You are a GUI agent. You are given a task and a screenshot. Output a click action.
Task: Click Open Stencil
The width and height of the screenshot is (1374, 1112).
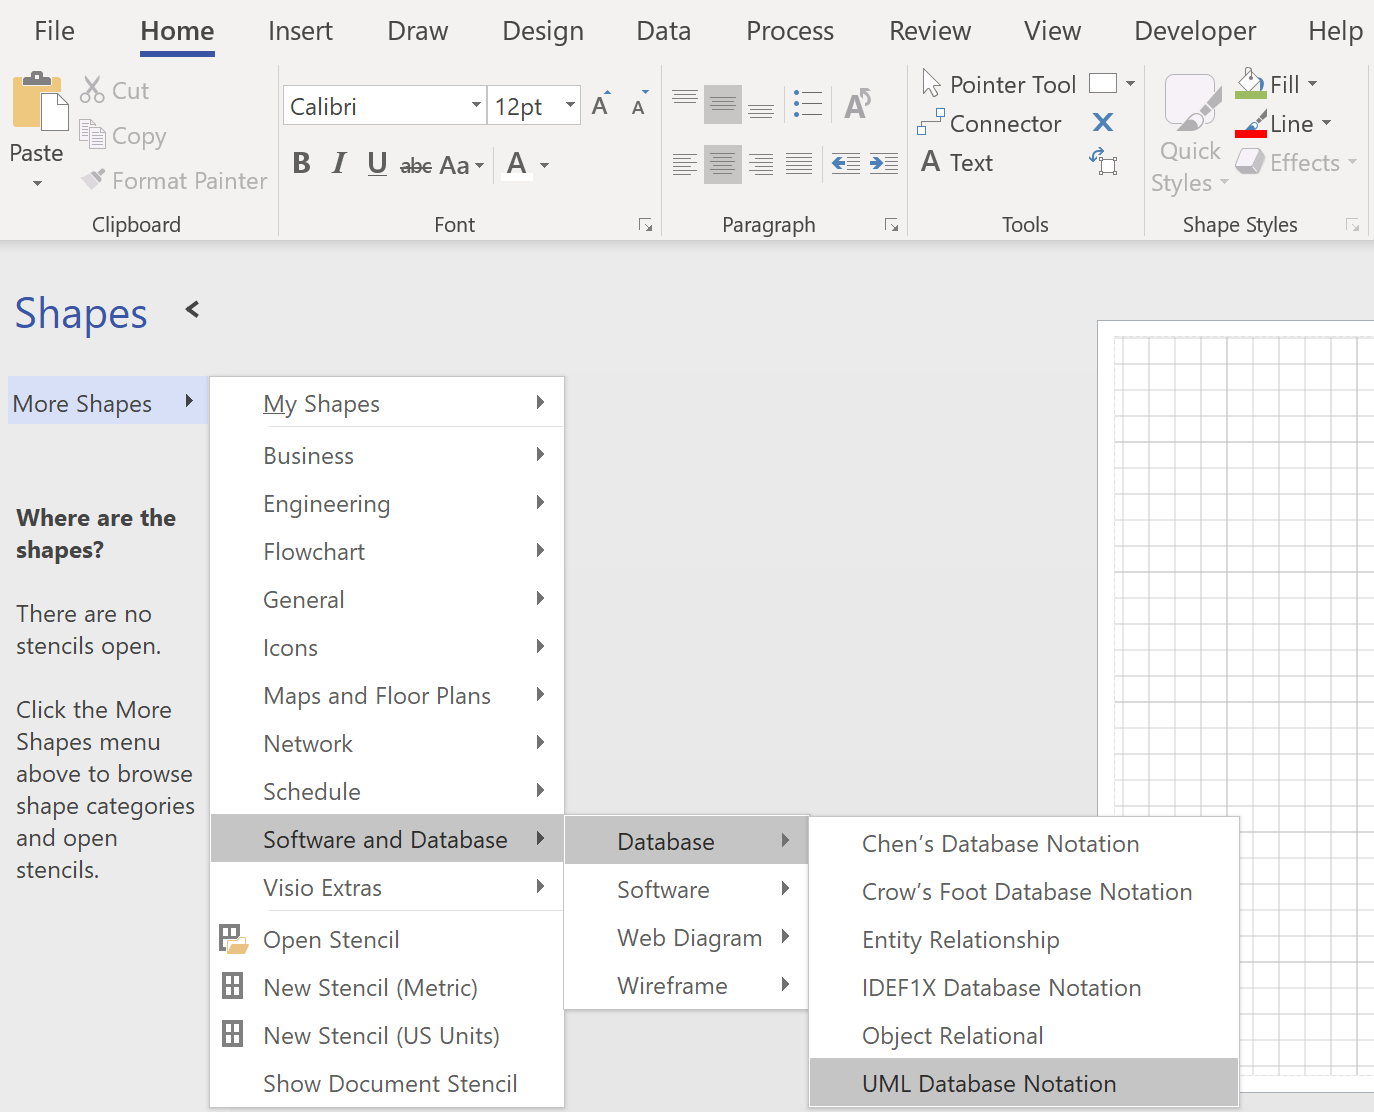pos(331,939)
